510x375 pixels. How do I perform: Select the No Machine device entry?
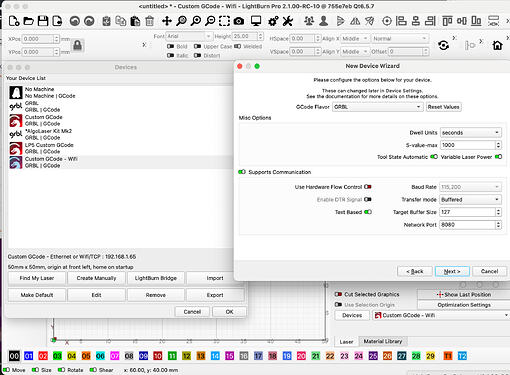click(120, 92)
